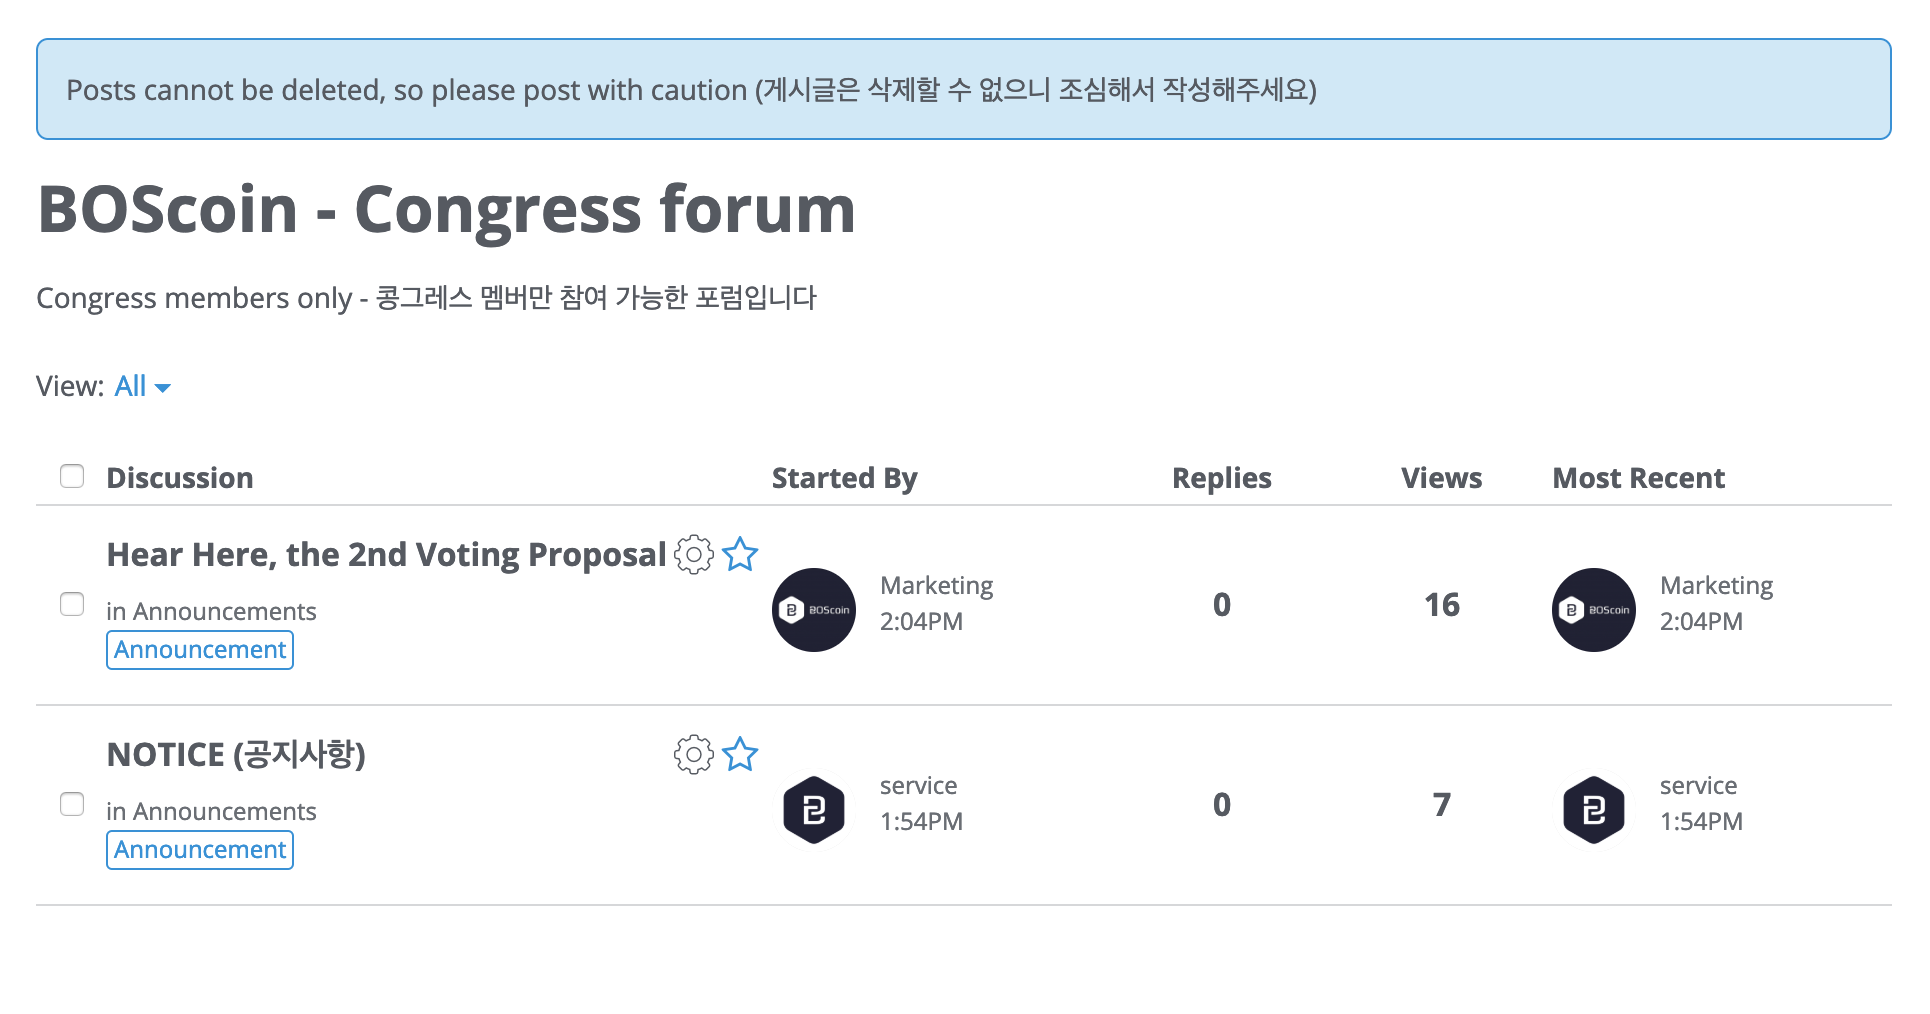This screenshot has width=1930, height=1014.
Task: Click service name in Most Recent column
Action: tap(1698, 786)
